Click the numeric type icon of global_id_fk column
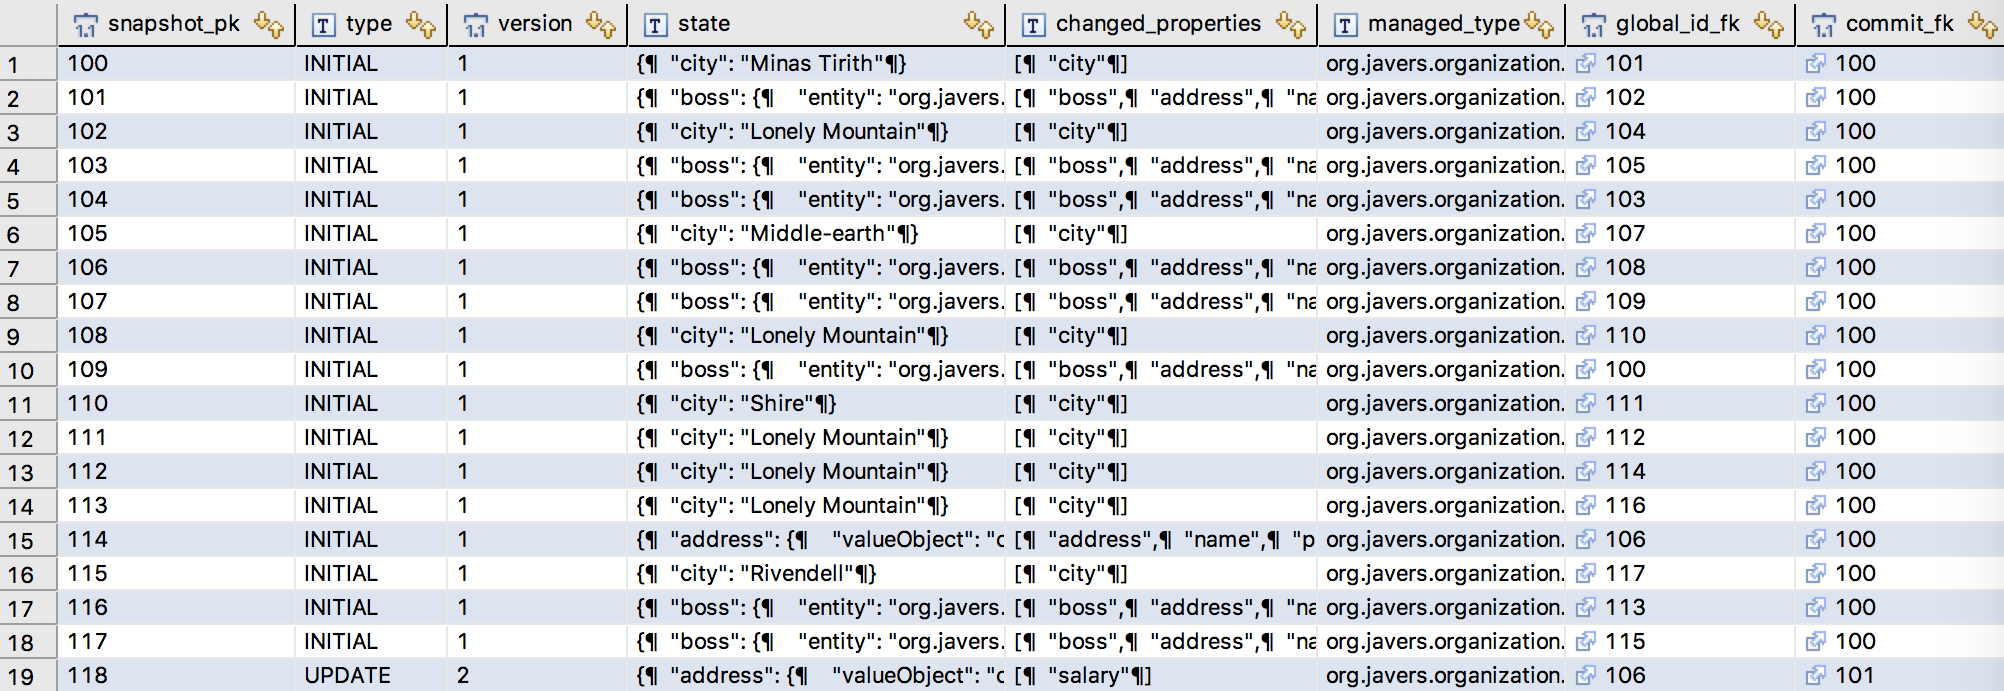Image resolution: width=2004 pixels, height=691 pixels. click(1593, 25)
